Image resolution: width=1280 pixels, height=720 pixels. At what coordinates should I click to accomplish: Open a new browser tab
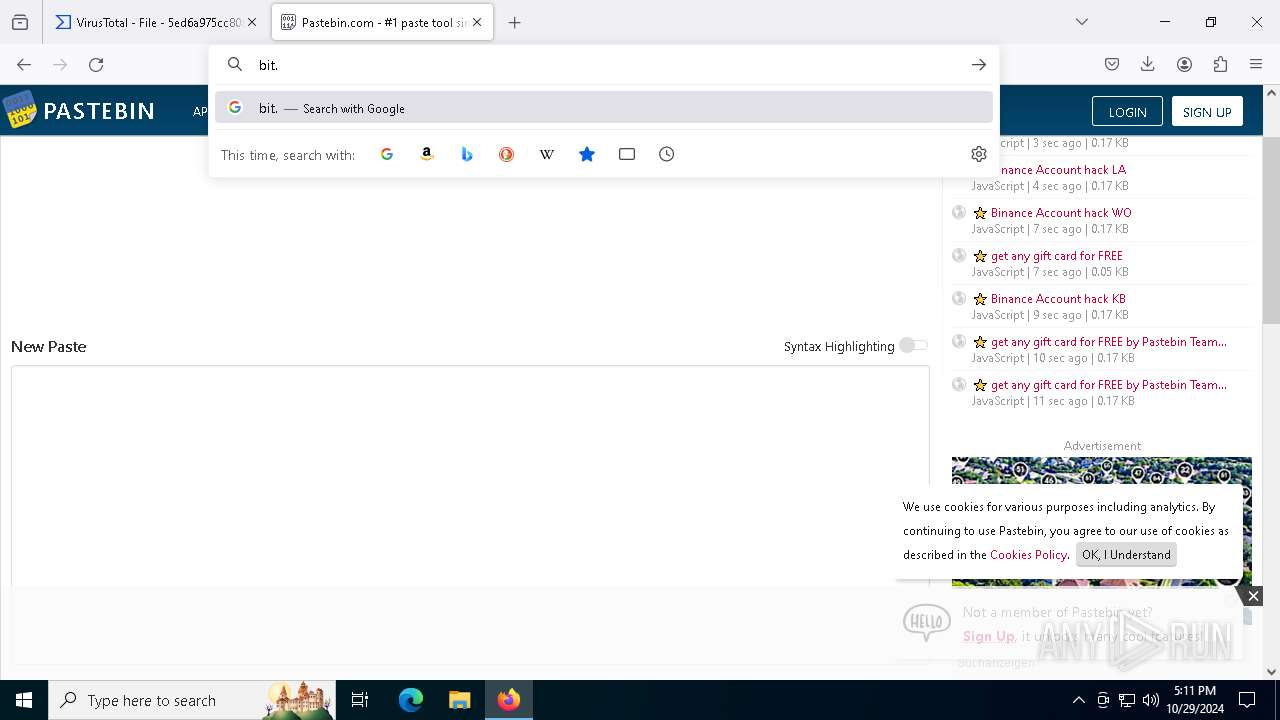click(x=514, y=22)
